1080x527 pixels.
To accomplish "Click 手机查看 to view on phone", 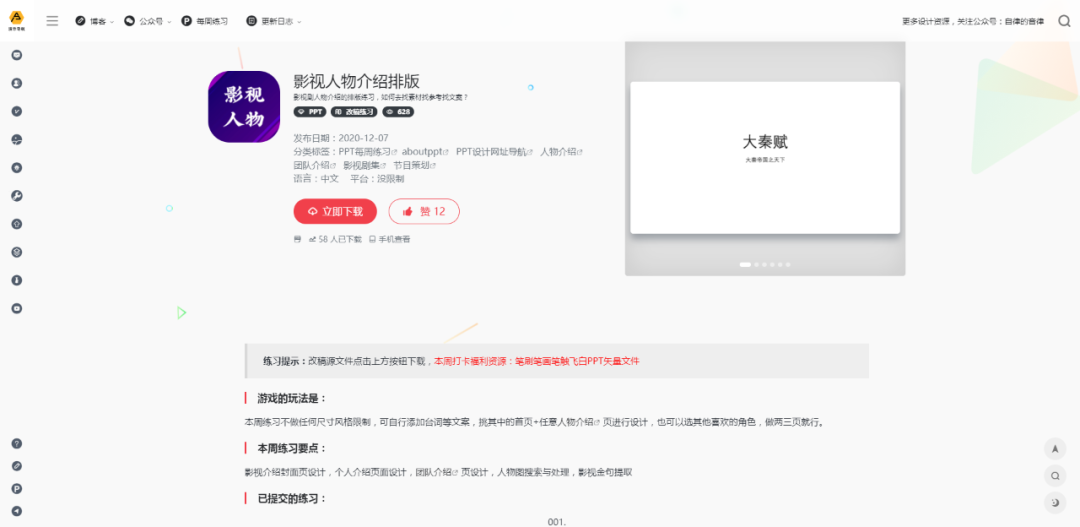I will 390,240.
